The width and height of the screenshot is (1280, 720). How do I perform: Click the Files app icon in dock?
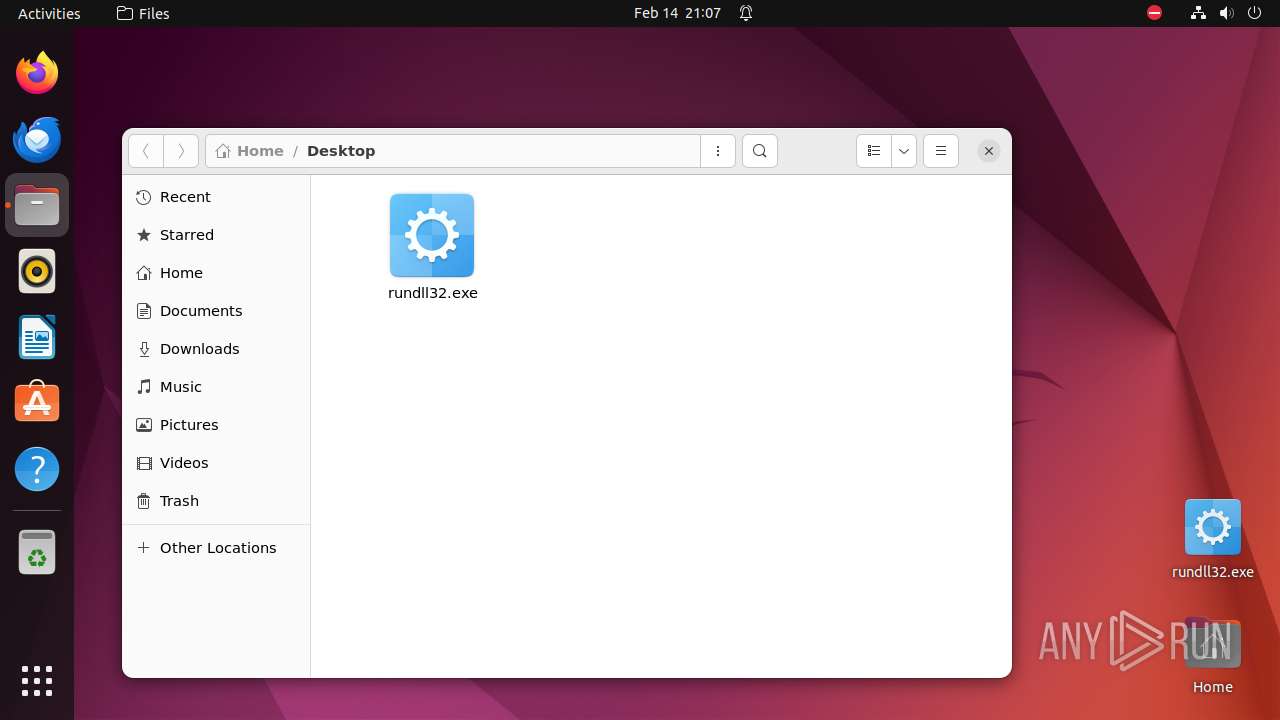pyautogui.click(x=37, y=205)
